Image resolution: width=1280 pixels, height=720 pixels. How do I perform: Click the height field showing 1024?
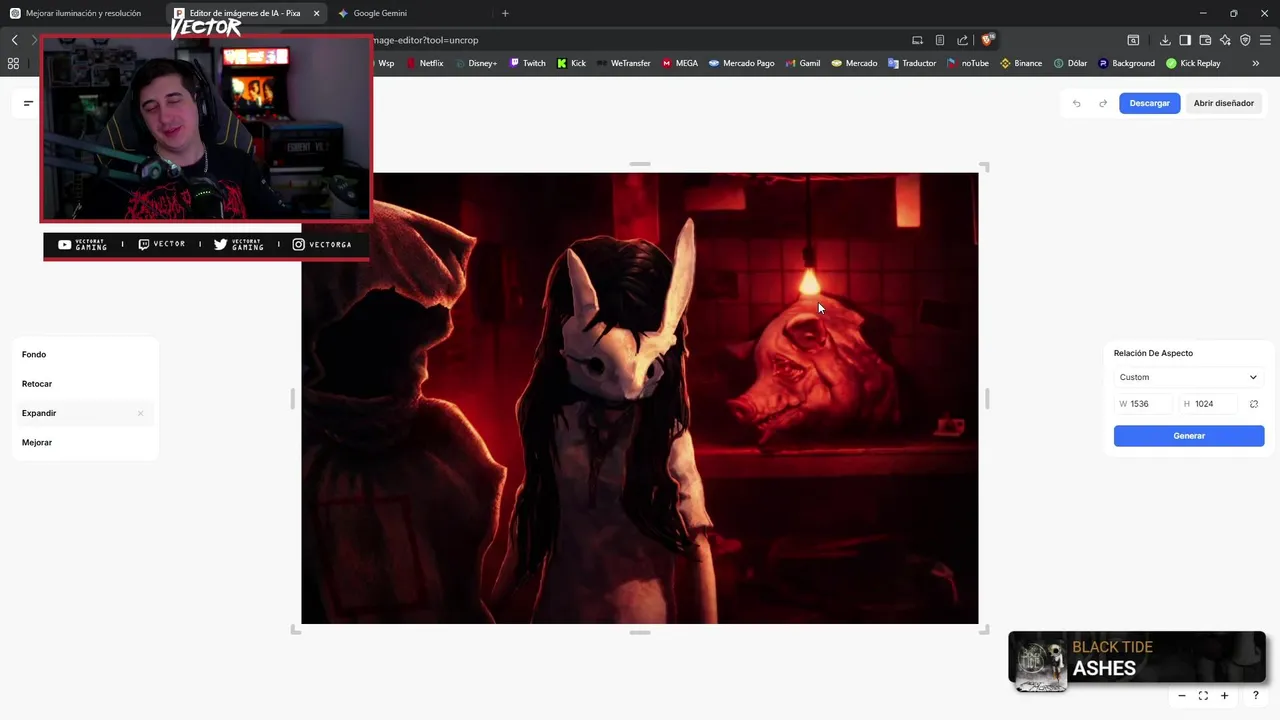point(1209,404)
